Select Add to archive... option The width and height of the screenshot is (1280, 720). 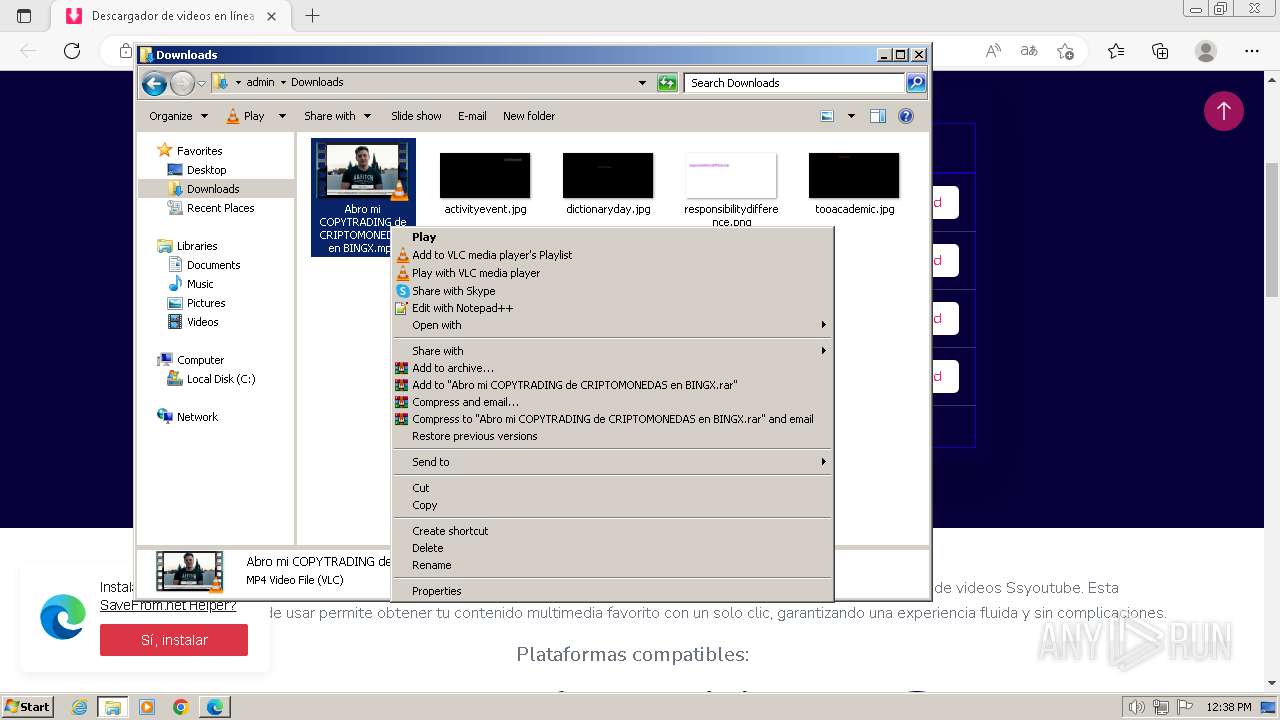tap(612, 368)
